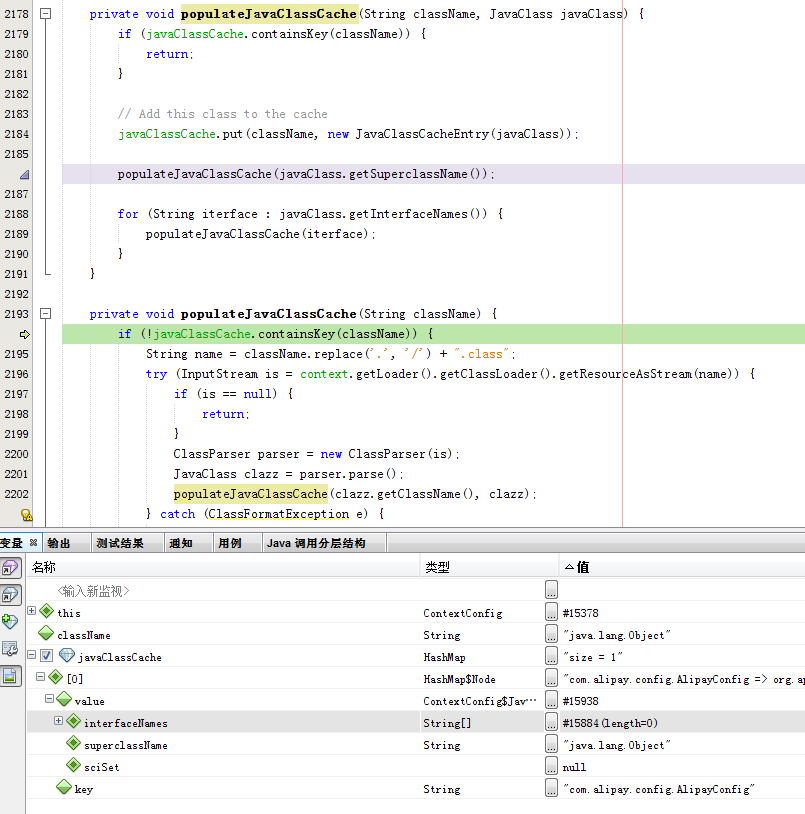Open value editor button for 'this' row
Screen dimensions: 805x814
click(x=551, y=612)
